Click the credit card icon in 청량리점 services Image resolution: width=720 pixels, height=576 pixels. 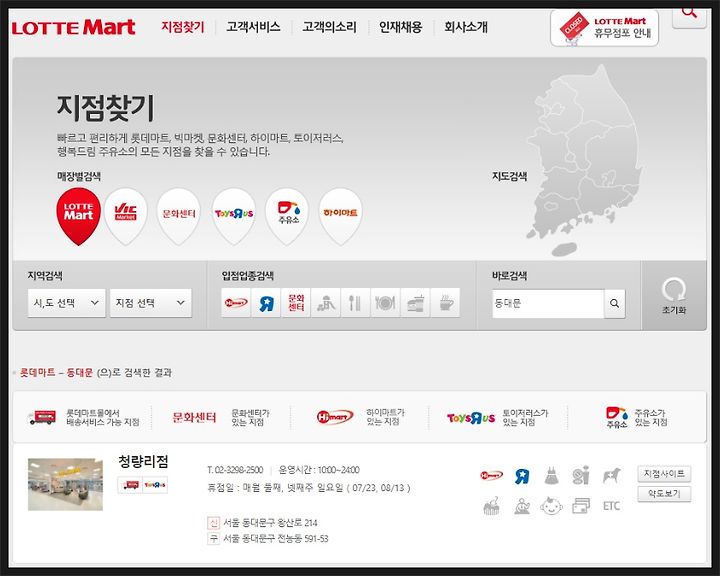[x=581, y=506]
